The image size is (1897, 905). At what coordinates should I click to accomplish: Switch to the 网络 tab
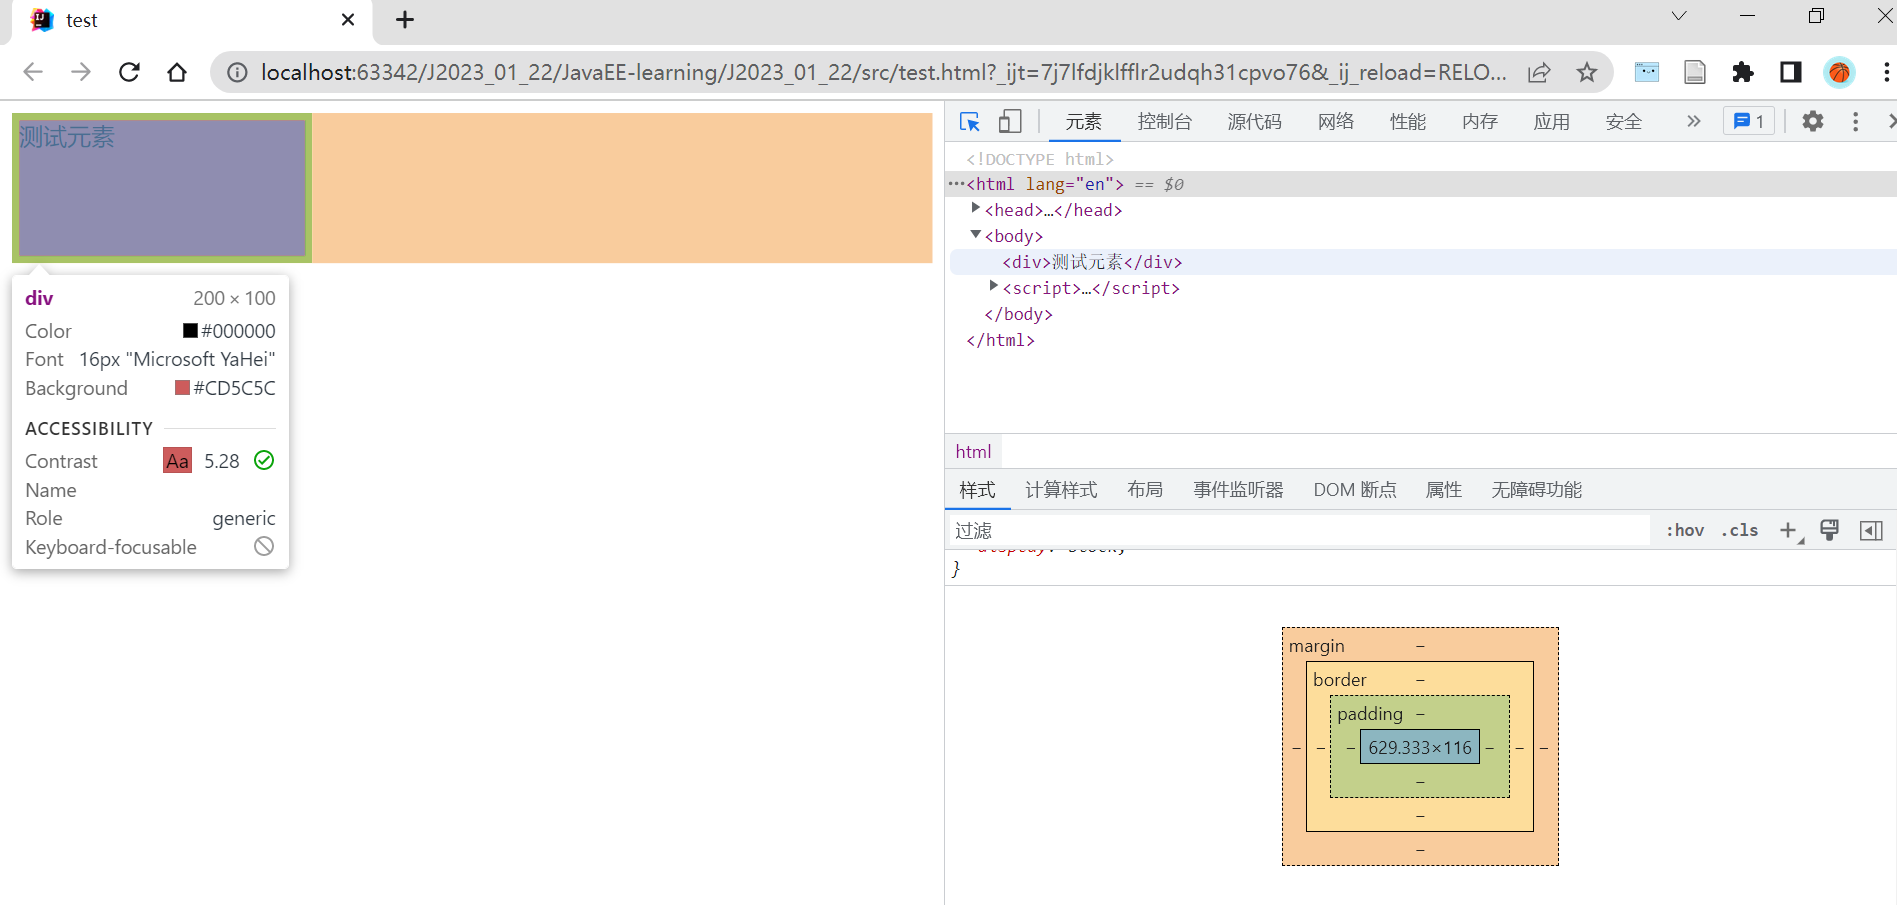coord(1335,122)
